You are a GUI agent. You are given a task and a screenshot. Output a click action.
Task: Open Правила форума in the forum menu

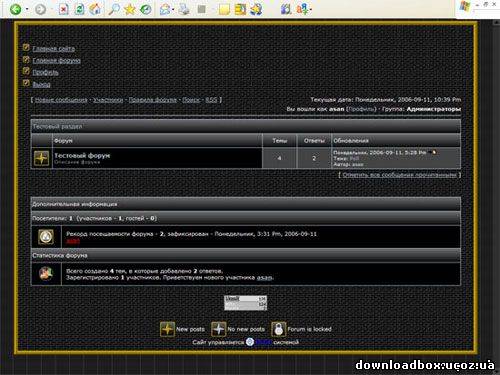point(153,100)
